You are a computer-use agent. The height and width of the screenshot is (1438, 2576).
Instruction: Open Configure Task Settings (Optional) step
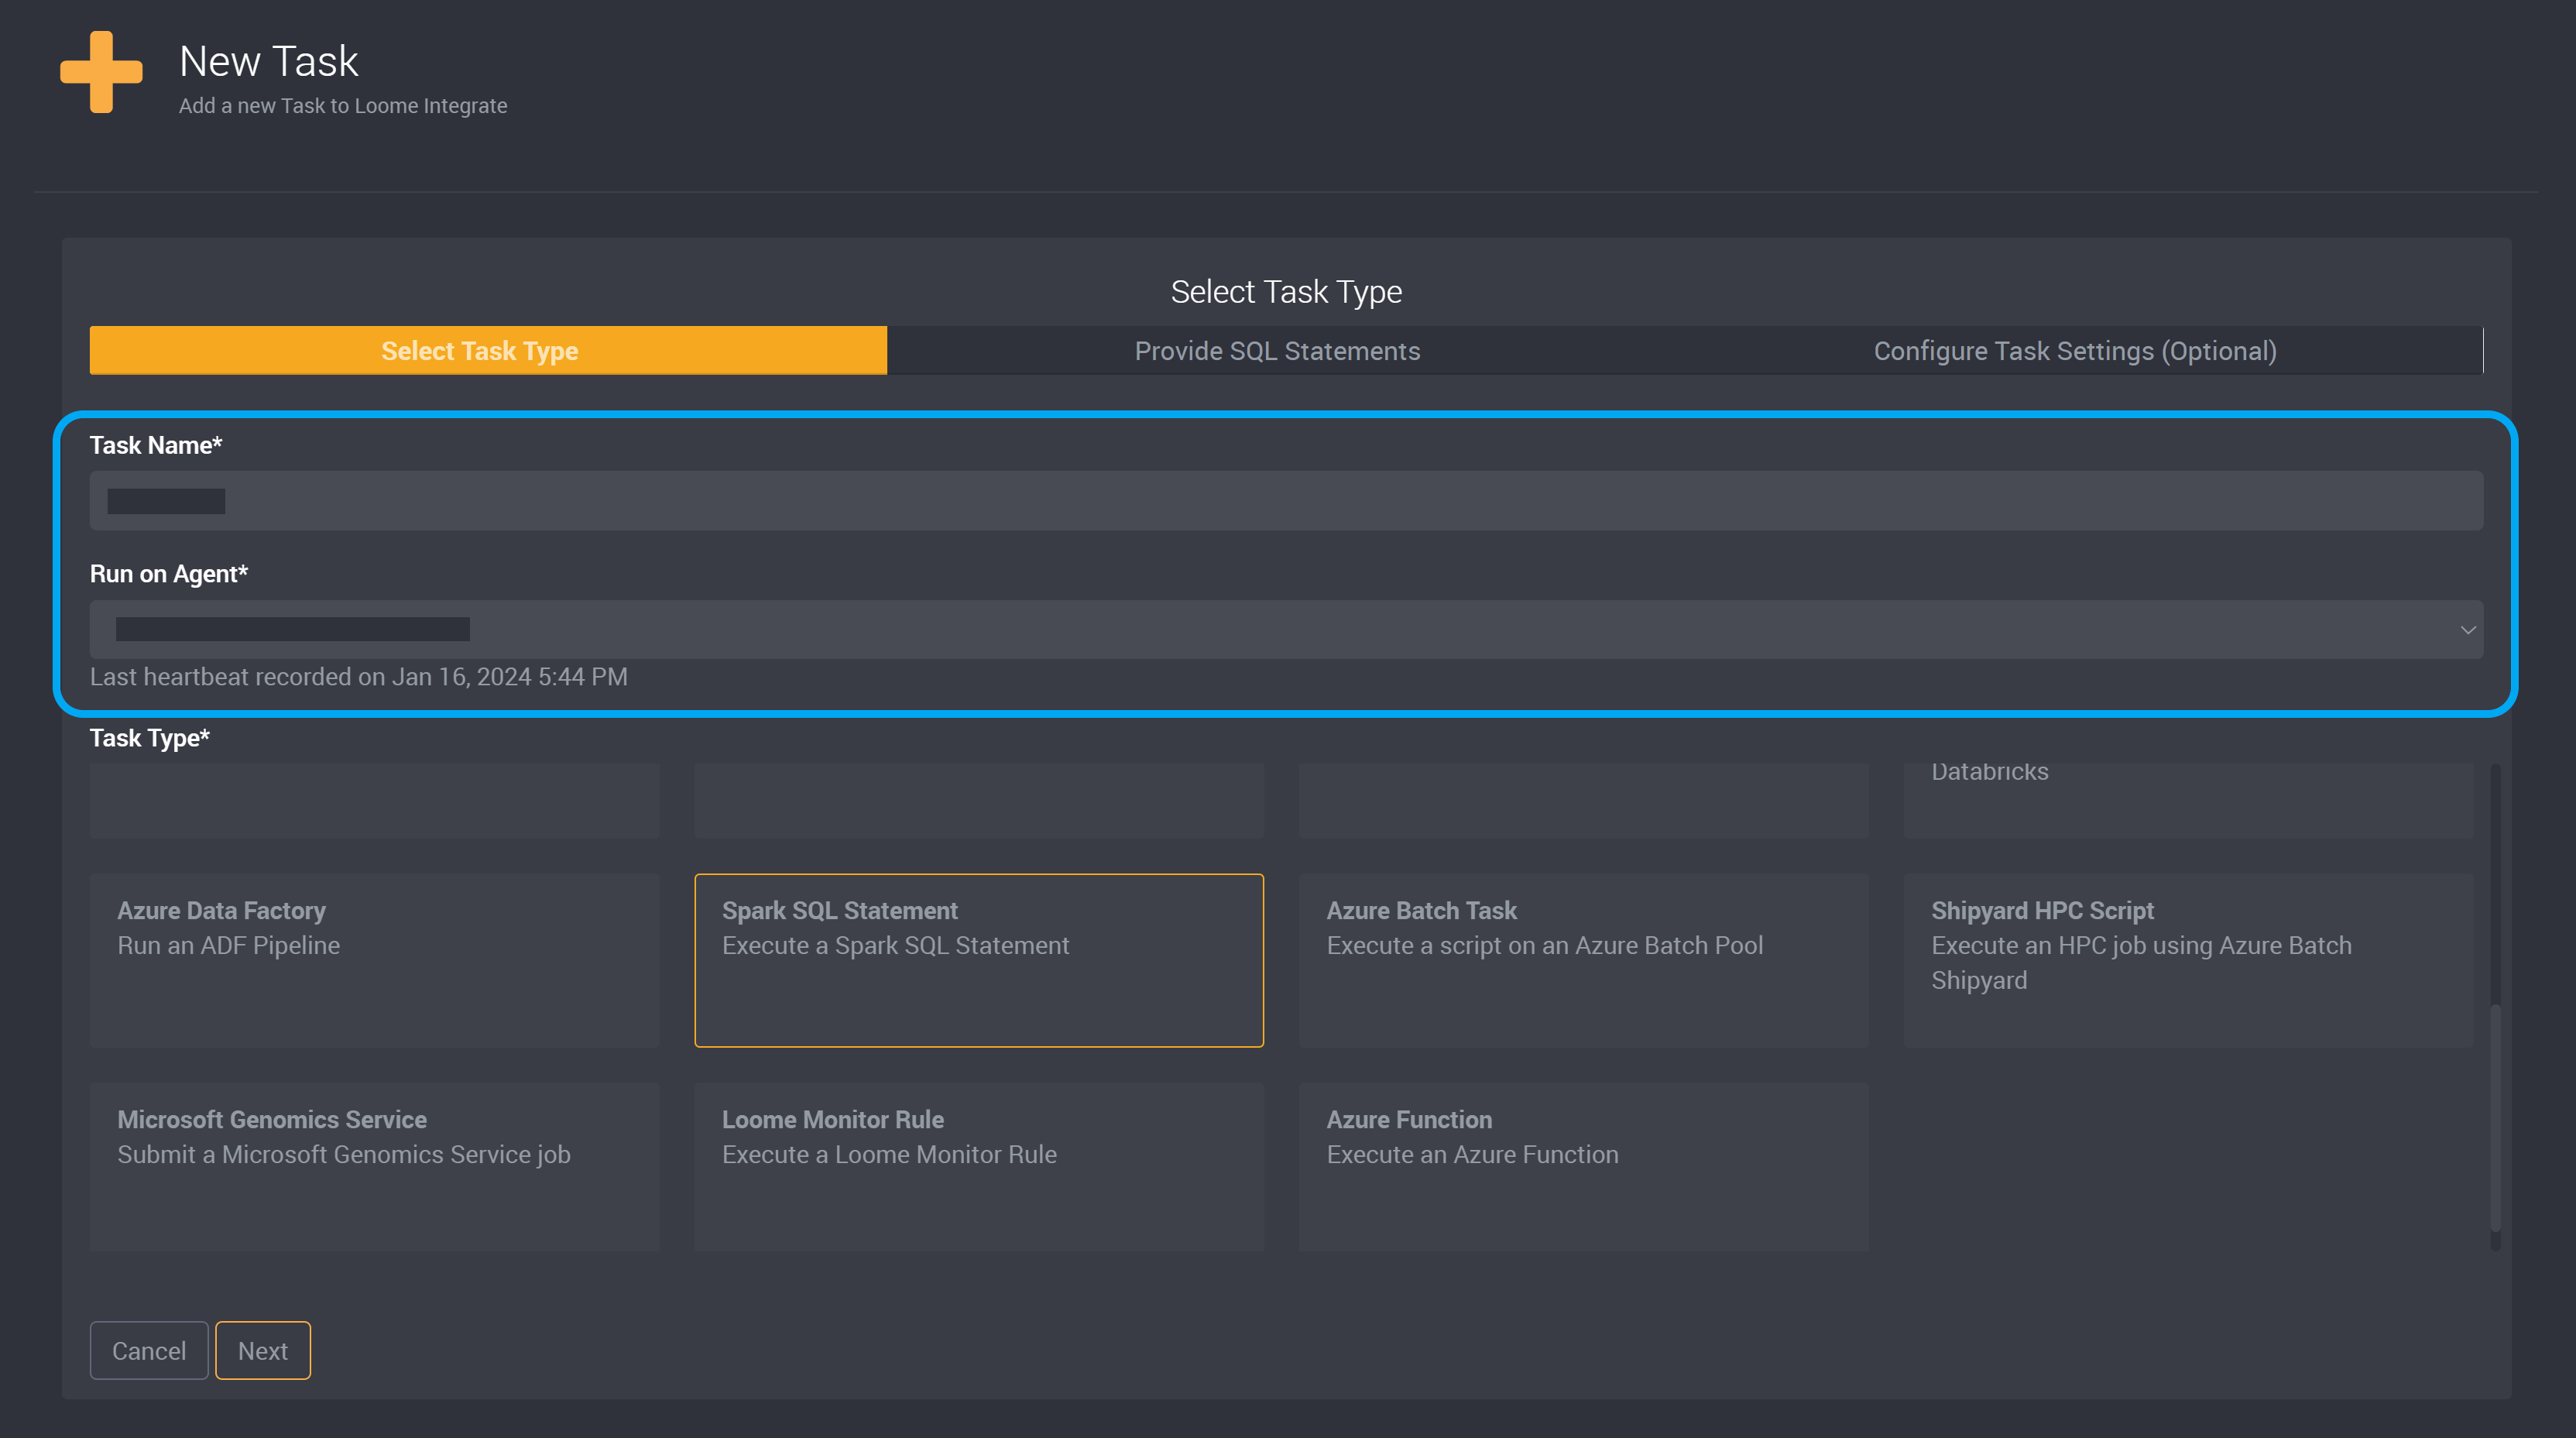tap(2075, 350)
